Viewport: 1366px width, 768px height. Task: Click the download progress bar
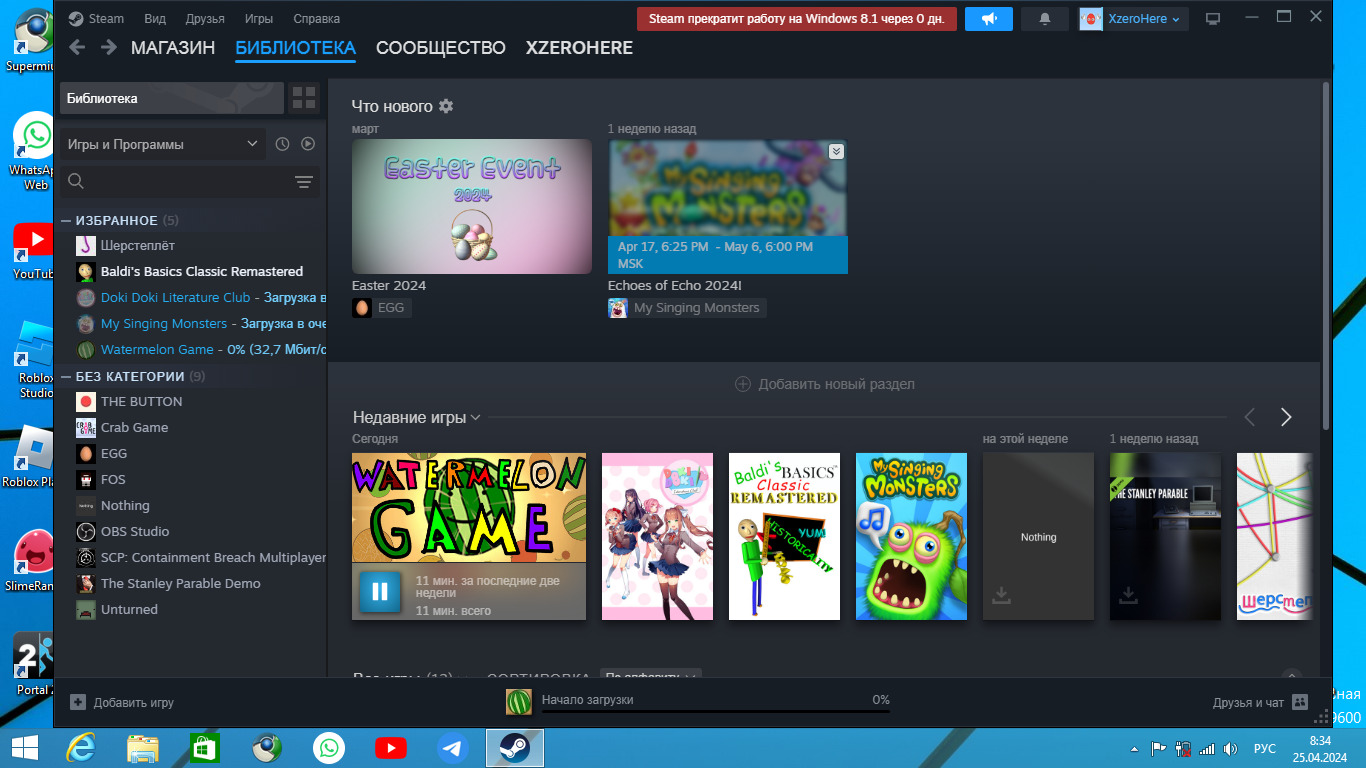click(x=714, y=711)
